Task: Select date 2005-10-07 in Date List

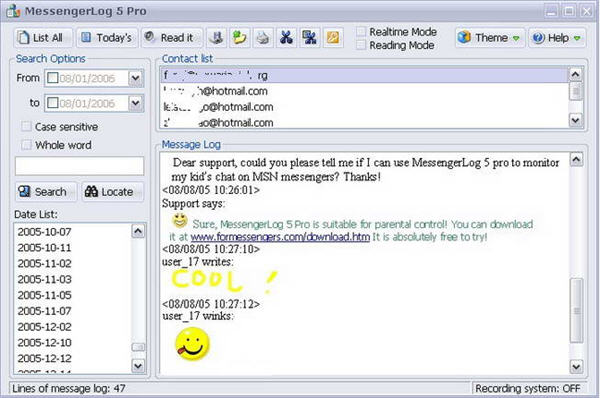Action: pos(44,232)
